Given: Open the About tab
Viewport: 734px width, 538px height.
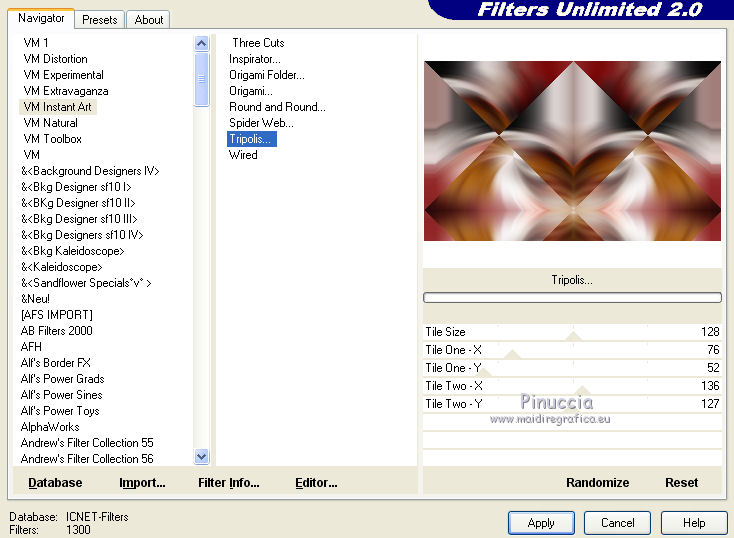Looking at the screenshot, I should 148,20.
